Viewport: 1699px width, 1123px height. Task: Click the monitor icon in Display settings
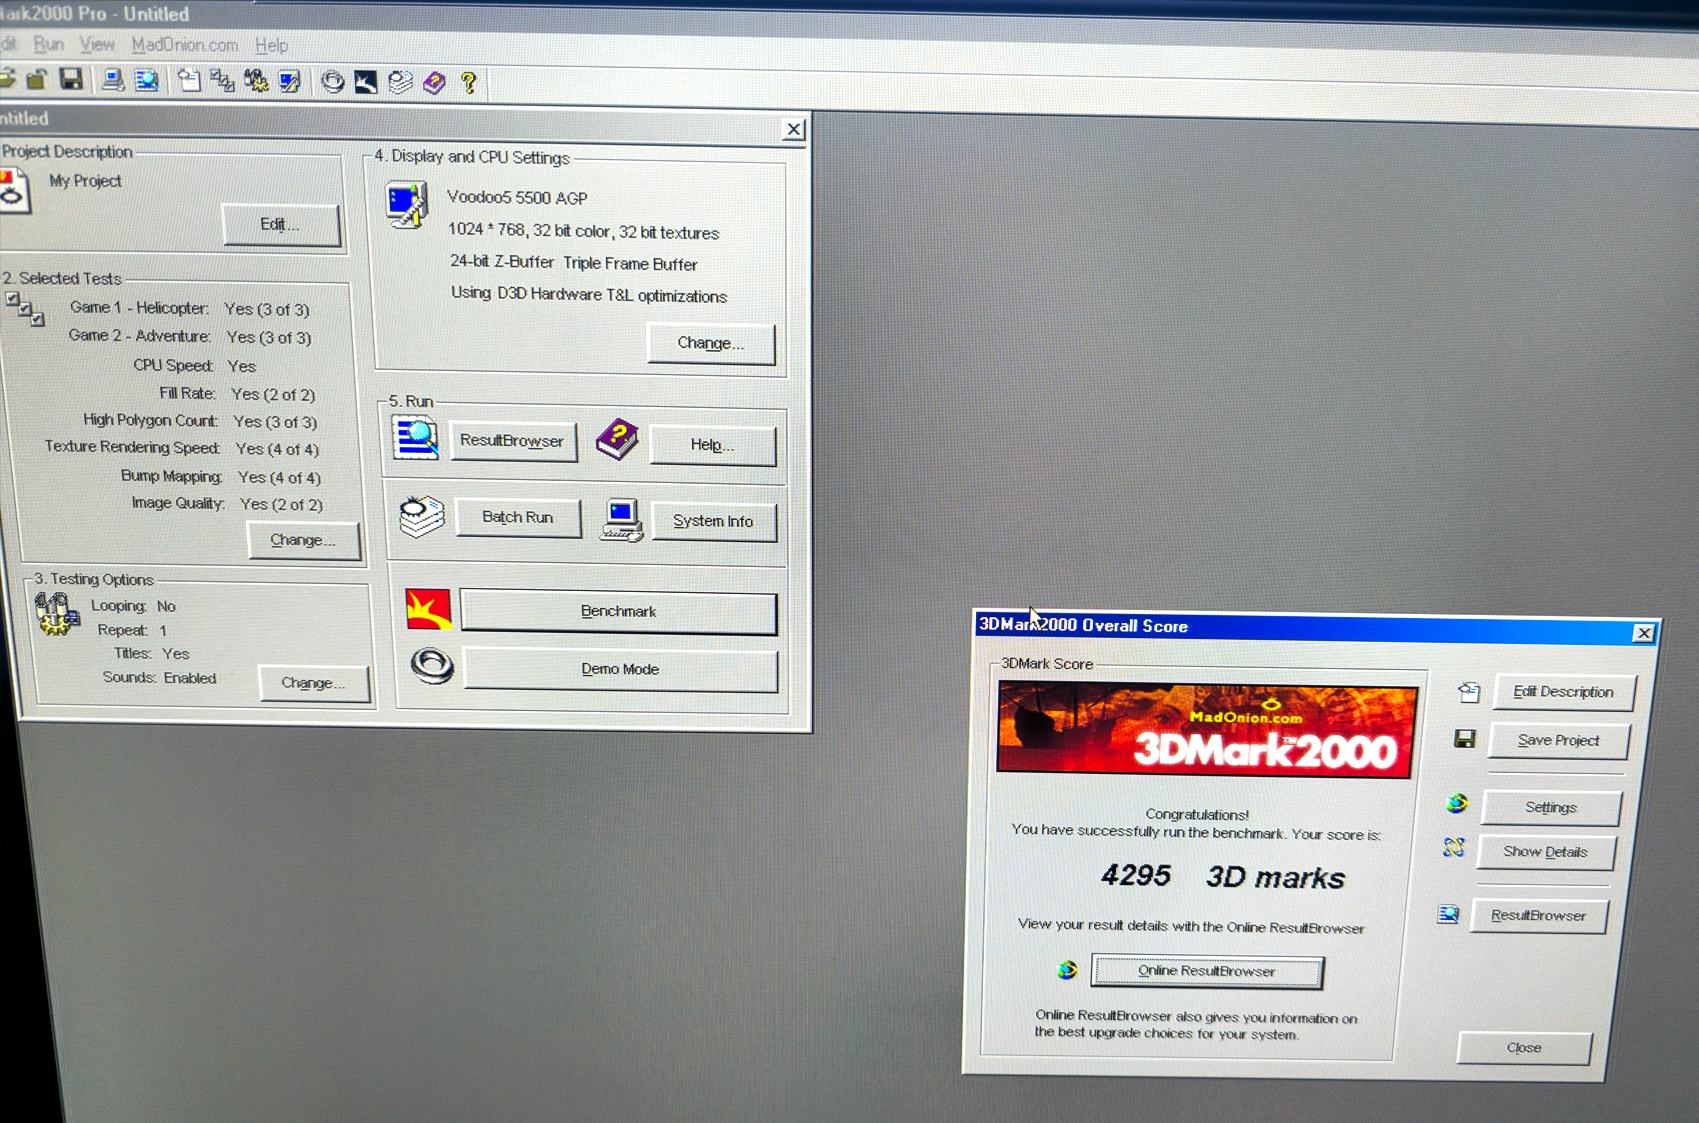click(408, 204)
